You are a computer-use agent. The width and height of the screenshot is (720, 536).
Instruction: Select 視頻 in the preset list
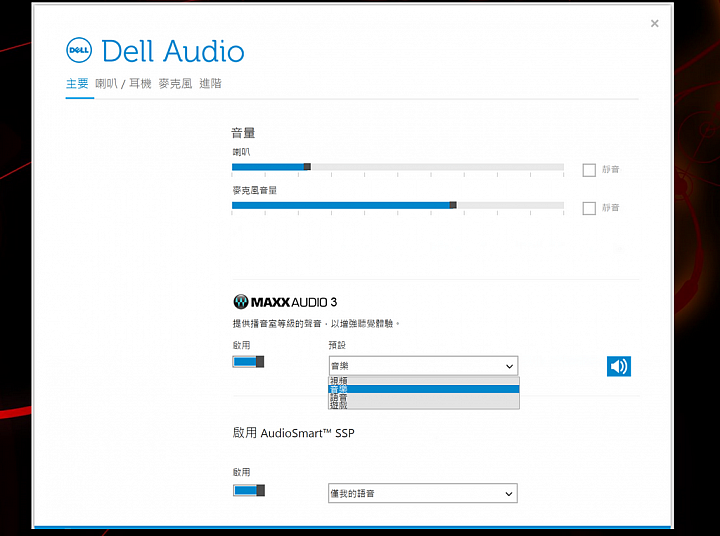tap(424, 381)
